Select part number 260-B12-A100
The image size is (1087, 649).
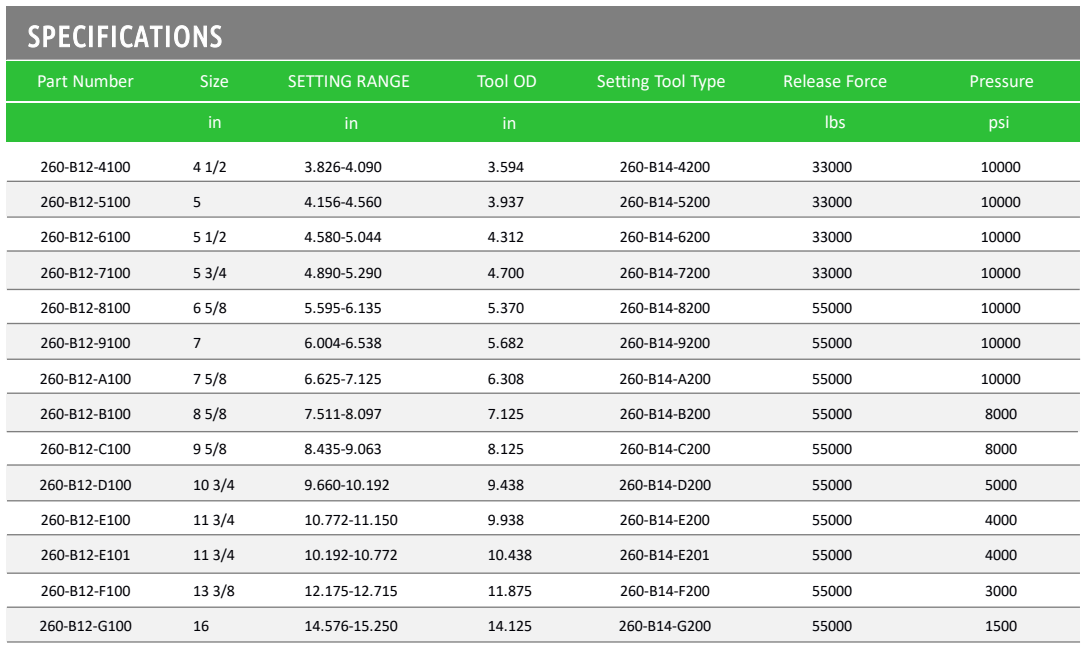[85, 379]
